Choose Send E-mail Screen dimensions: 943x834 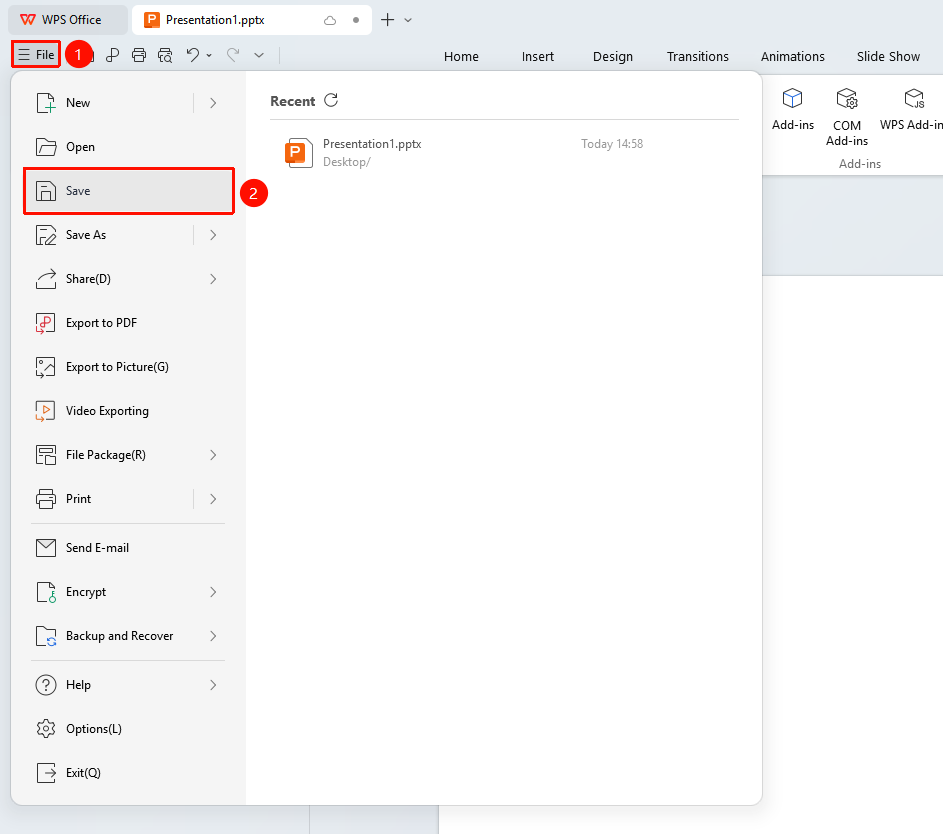pyautogui.click(x=128, y=548)
